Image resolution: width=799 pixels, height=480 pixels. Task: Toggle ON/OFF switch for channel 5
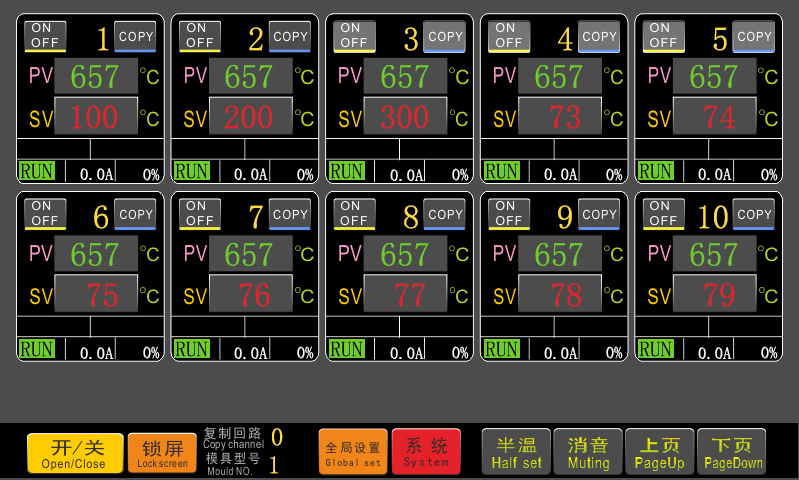[x=663, y=35]
